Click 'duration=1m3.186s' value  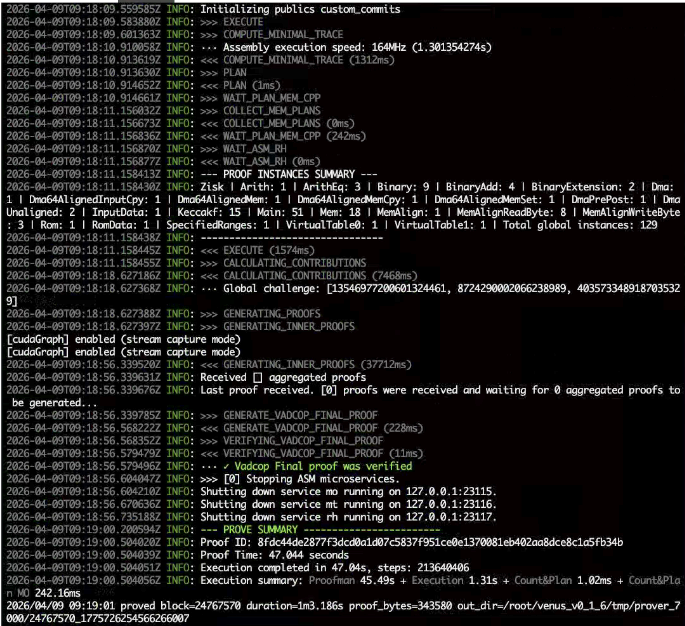point(294,605)
